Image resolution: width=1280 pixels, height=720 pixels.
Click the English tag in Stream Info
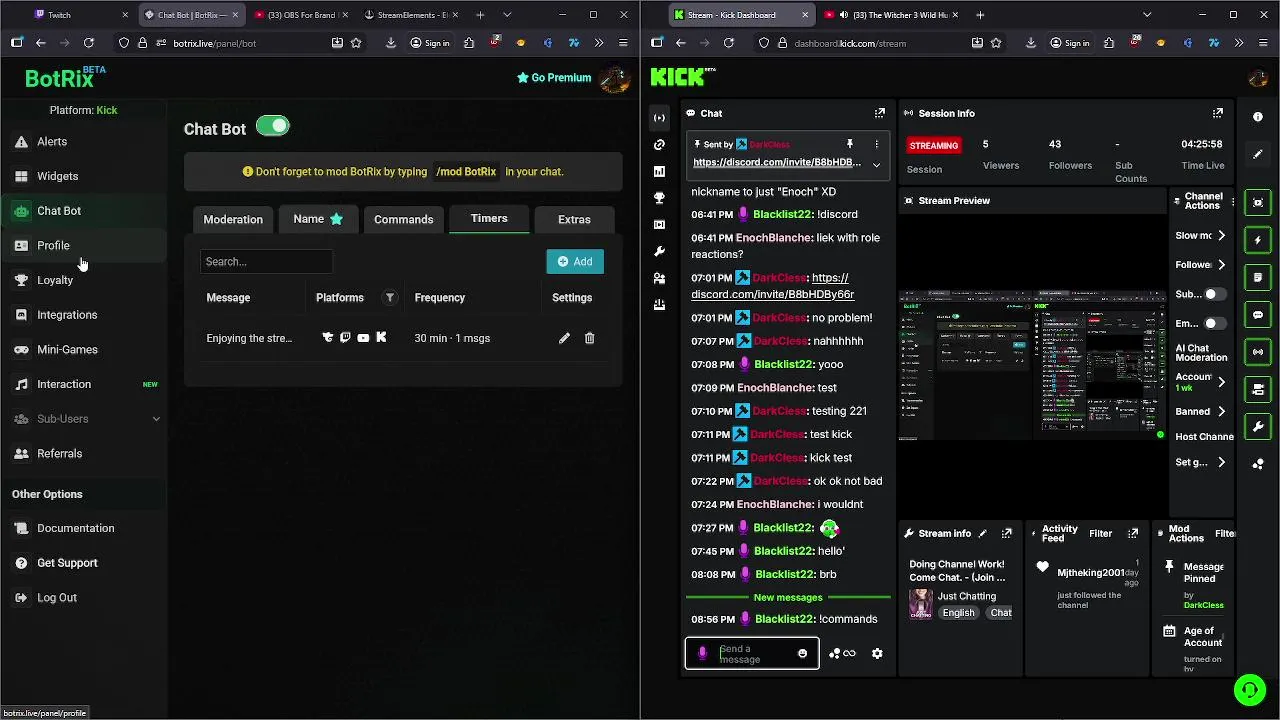tap(958, 613)
